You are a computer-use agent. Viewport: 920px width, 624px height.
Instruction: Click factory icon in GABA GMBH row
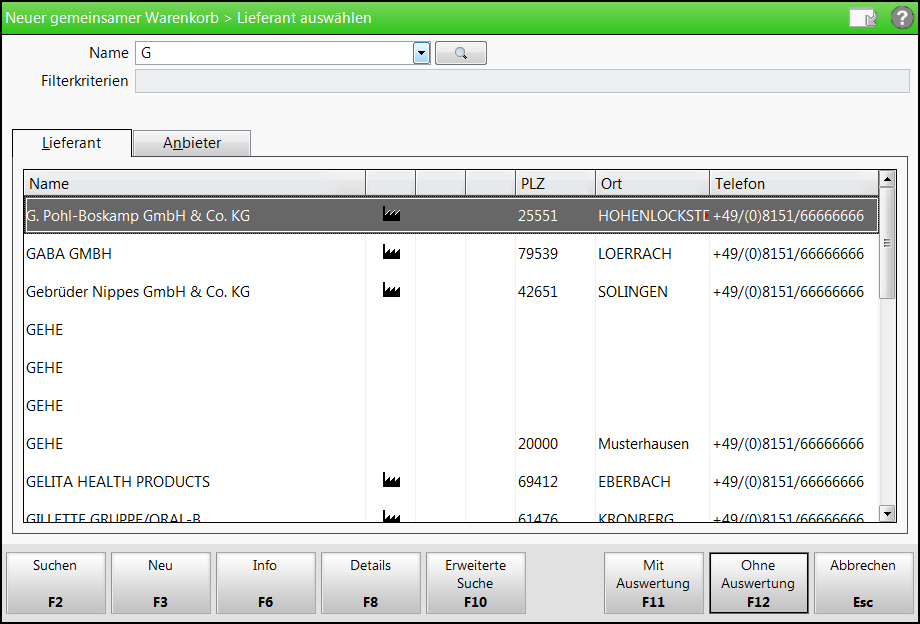[391, 252]
